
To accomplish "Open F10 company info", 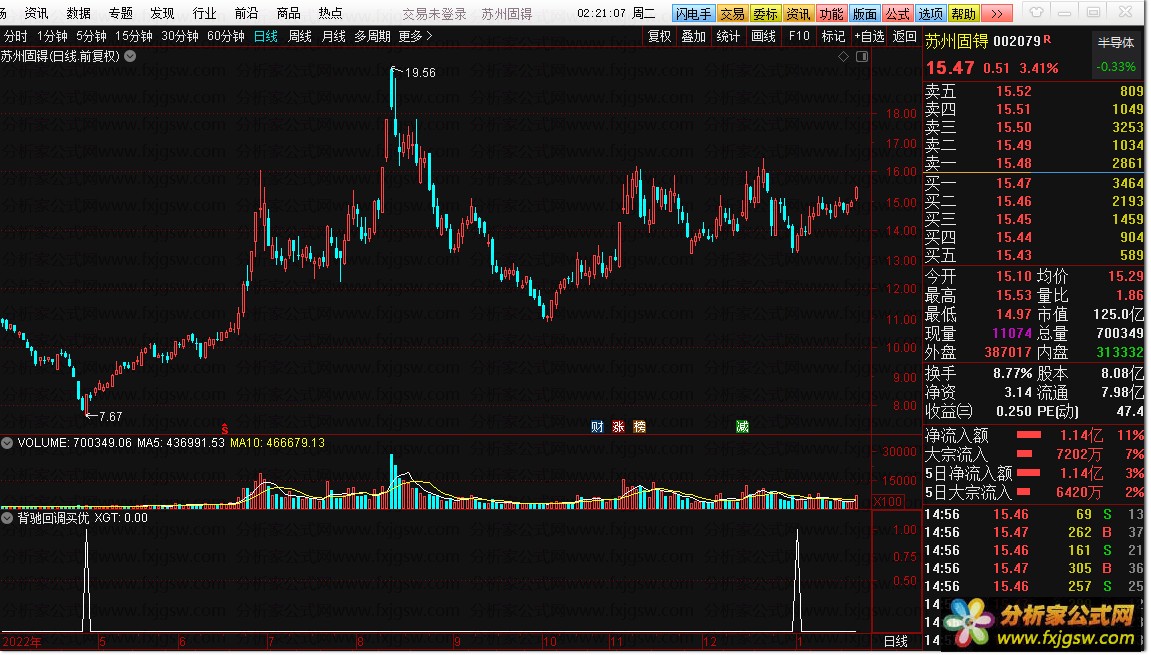I will tap(799, 36).
